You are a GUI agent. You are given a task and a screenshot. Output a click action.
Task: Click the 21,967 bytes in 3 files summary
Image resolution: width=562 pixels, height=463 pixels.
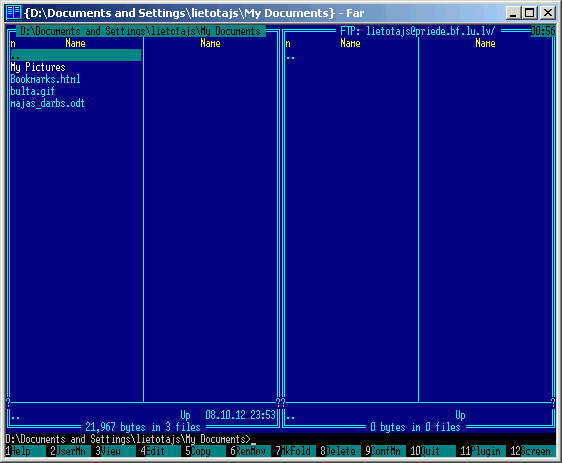[143, 427]
